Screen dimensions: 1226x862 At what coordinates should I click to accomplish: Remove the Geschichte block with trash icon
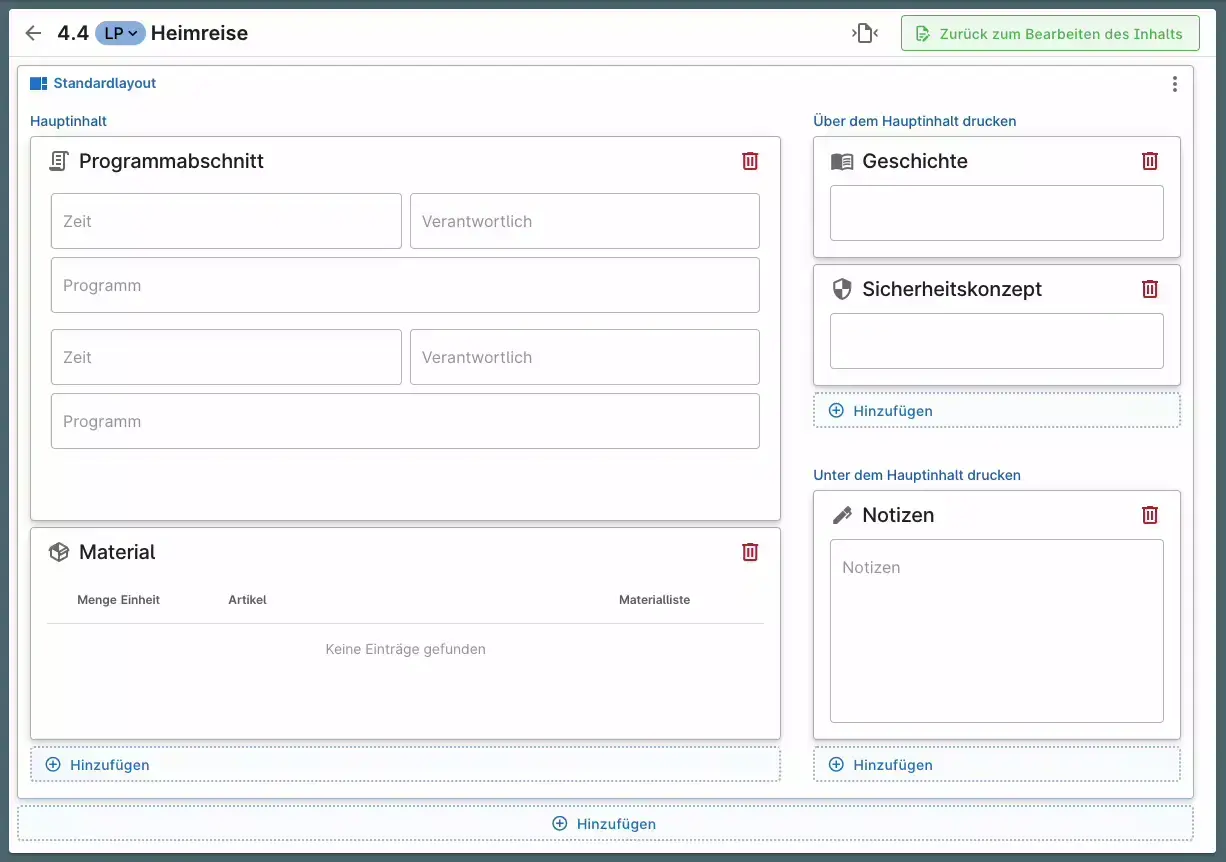[1150, 161]
